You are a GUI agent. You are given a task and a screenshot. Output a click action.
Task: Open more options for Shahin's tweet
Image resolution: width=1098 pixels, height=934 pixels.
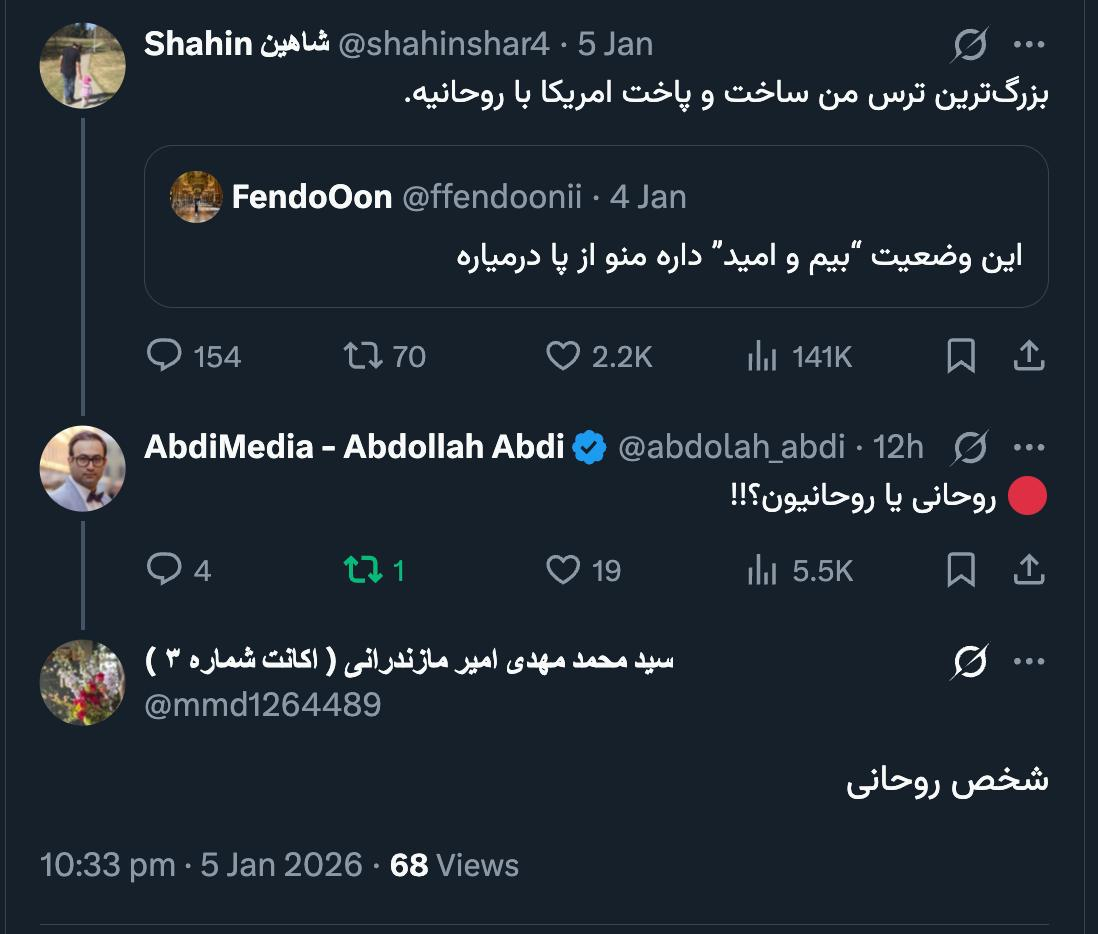(x=1029, y=44)
